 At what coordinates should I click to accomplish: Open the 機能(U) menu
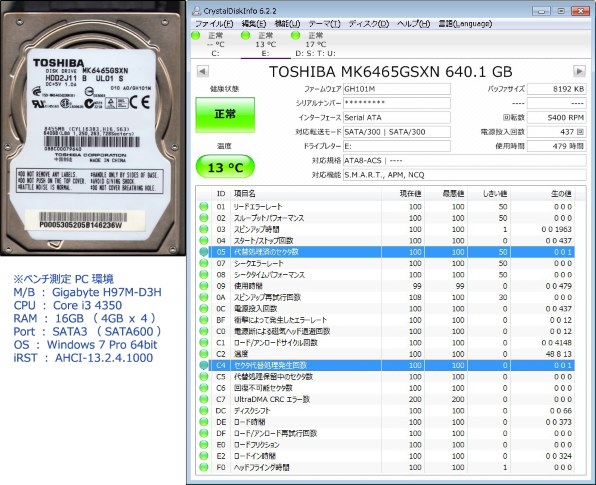click(287, 24)
